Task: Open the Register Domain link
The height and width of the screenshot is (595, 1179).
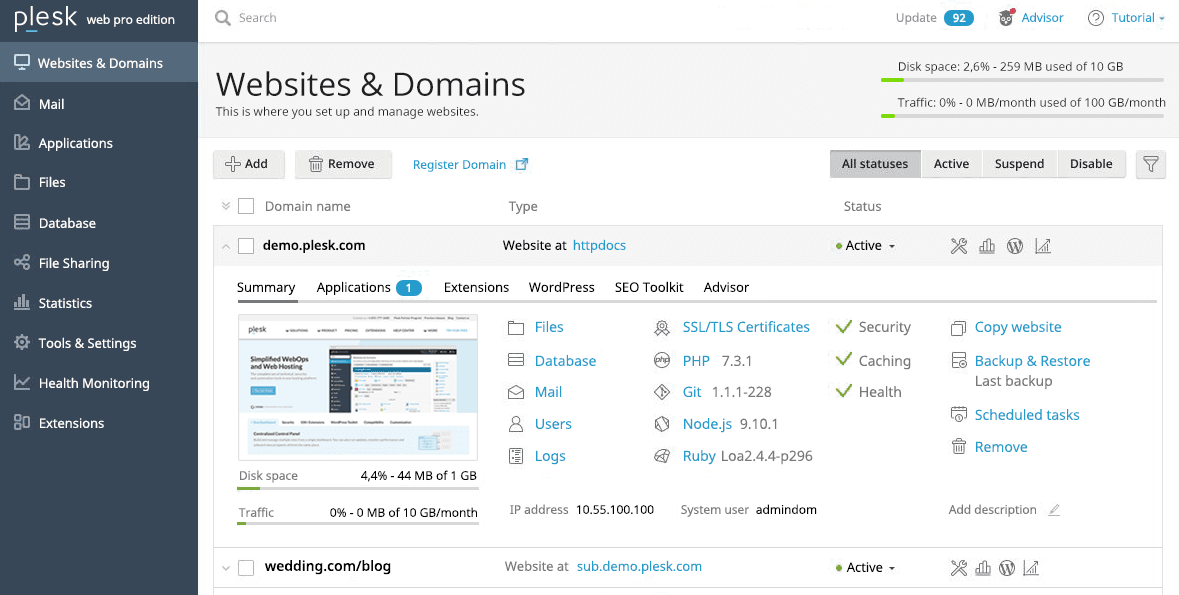Action: coord(471,165)
